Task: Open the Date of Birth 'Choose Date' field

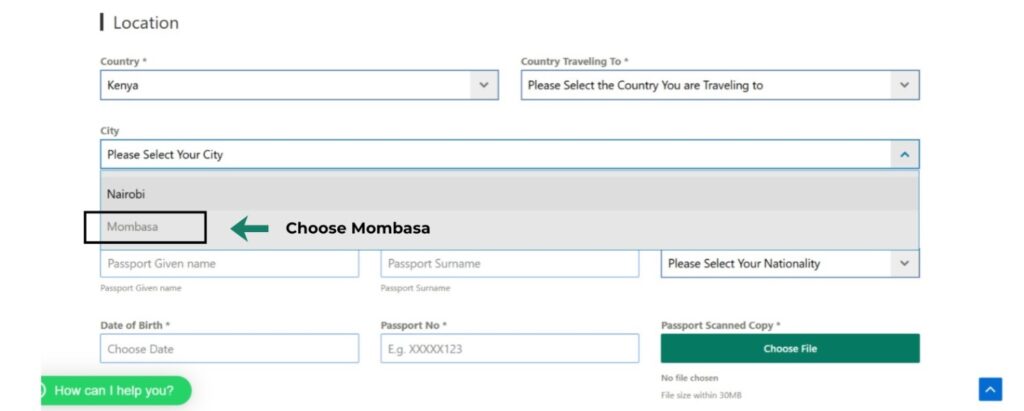Action: pos(229,349)
